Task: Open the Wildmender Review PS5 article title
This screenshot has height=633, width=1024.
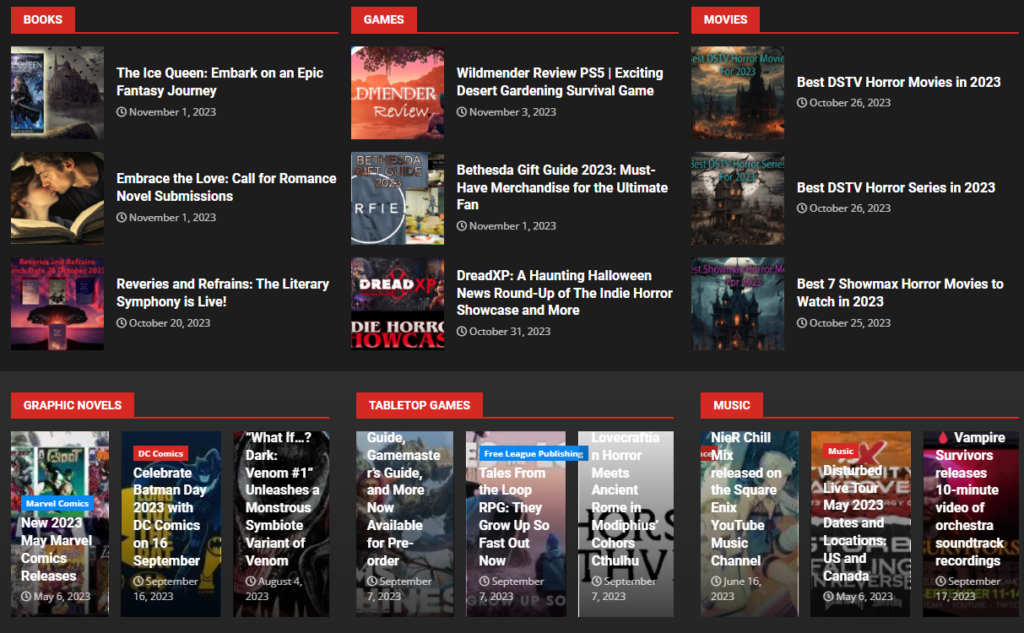Action: (560, 82)
